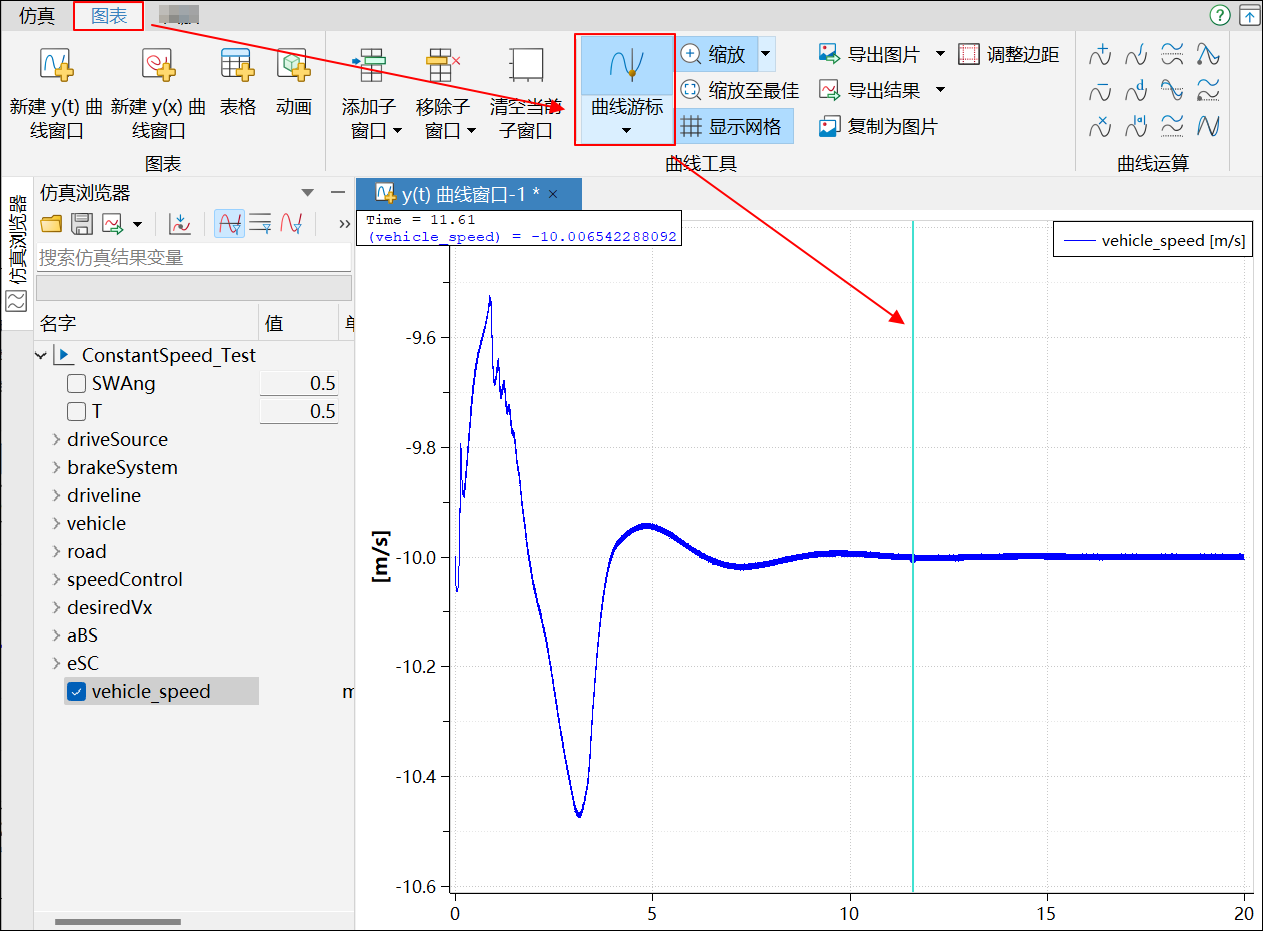Viewport: 1263px width, 931px height.
Task: Click 调整边距 adjust margins icon
Action: 1008,54
